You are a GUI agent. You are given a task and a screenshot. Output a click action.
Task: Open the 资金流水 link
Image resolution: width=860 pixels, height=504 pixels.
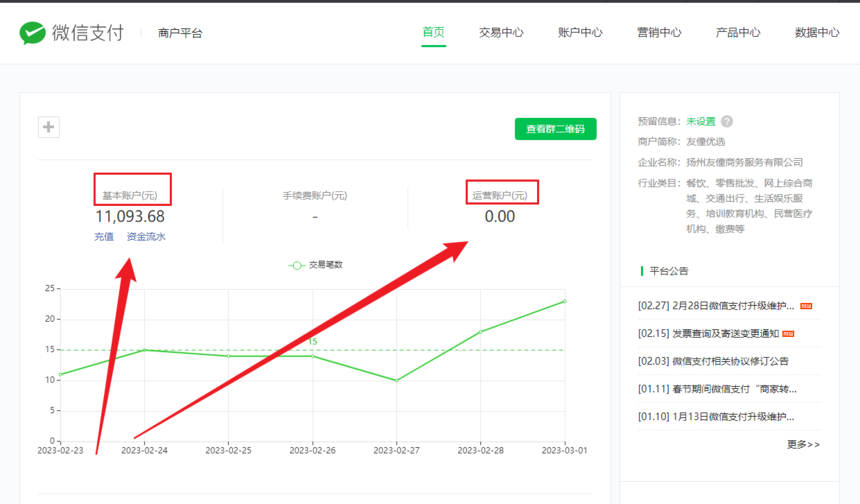point(146,237)
